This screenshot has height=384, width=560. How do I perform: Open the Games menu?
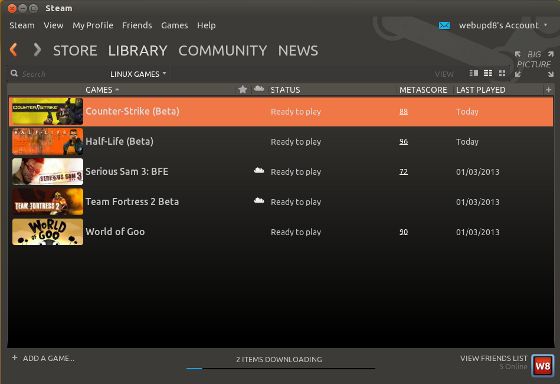[175, 25]
